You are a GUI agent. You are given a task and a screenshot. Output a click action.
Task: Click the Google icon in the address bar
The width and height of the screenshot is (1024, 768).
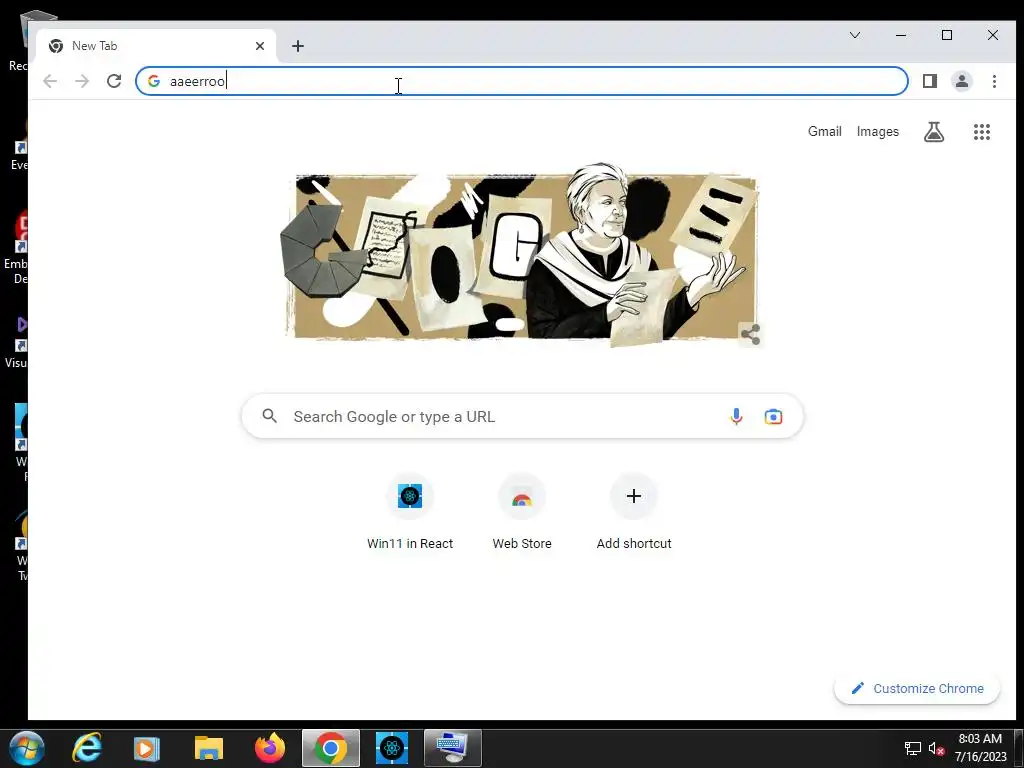tap(154, 81)
